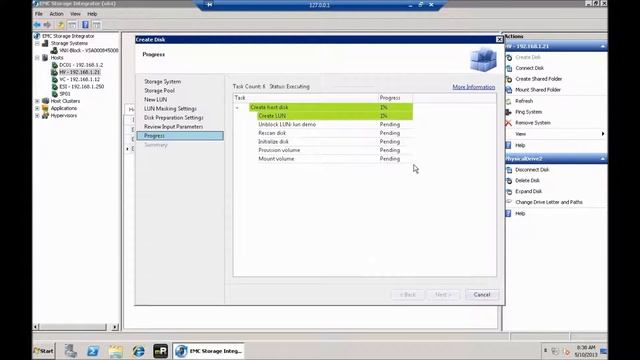Open the View menu in menu bar

tap(75, 14)
